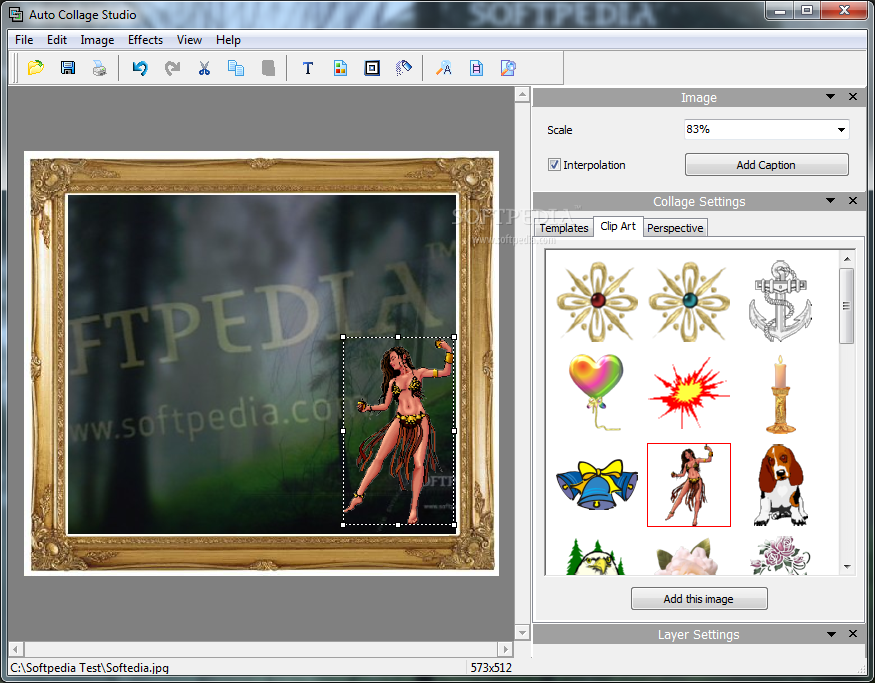Expand the Layer Settings panel arrow
The width and height of the screenshot is (875, 683).
tap(831, 634)
